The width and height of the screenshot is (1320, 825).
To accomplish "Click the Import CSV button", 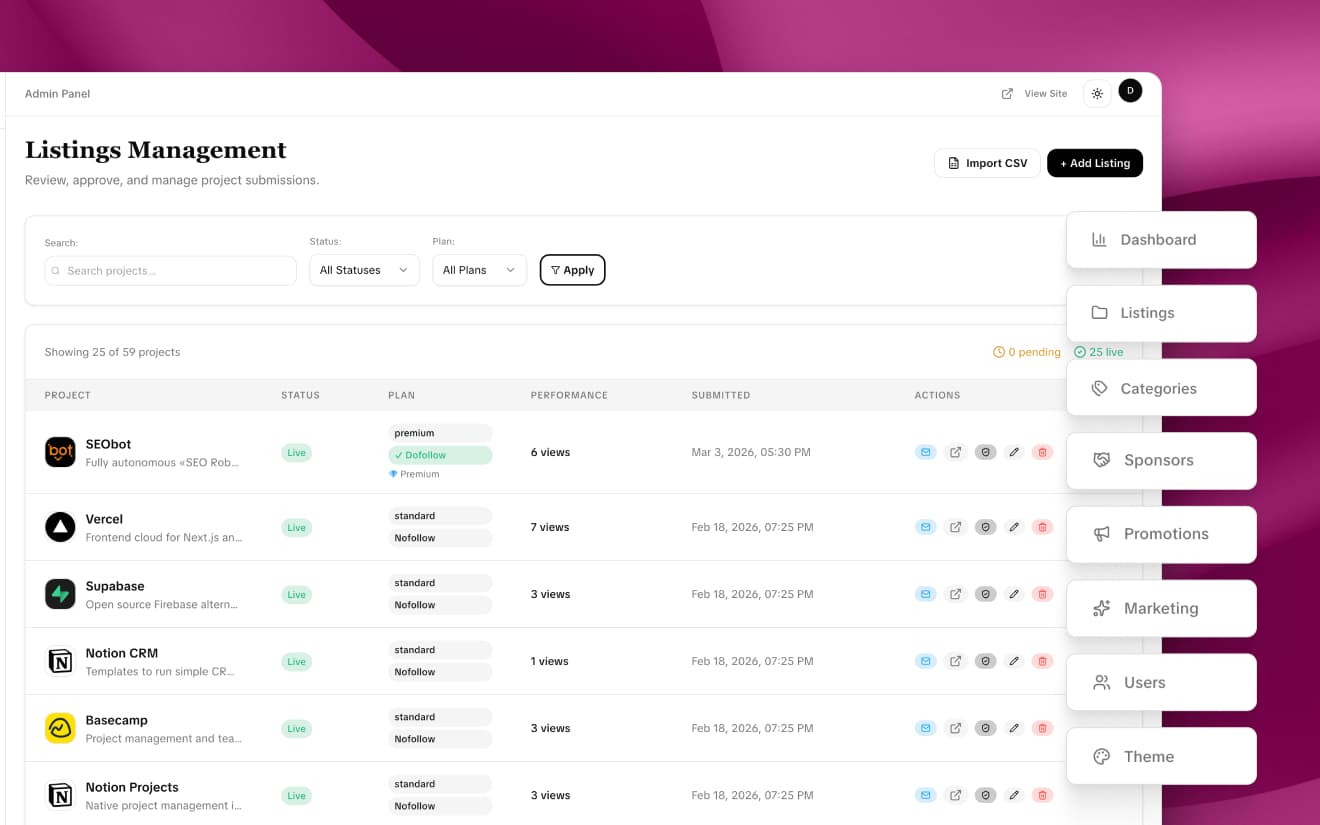I will (x=987, y=162).
